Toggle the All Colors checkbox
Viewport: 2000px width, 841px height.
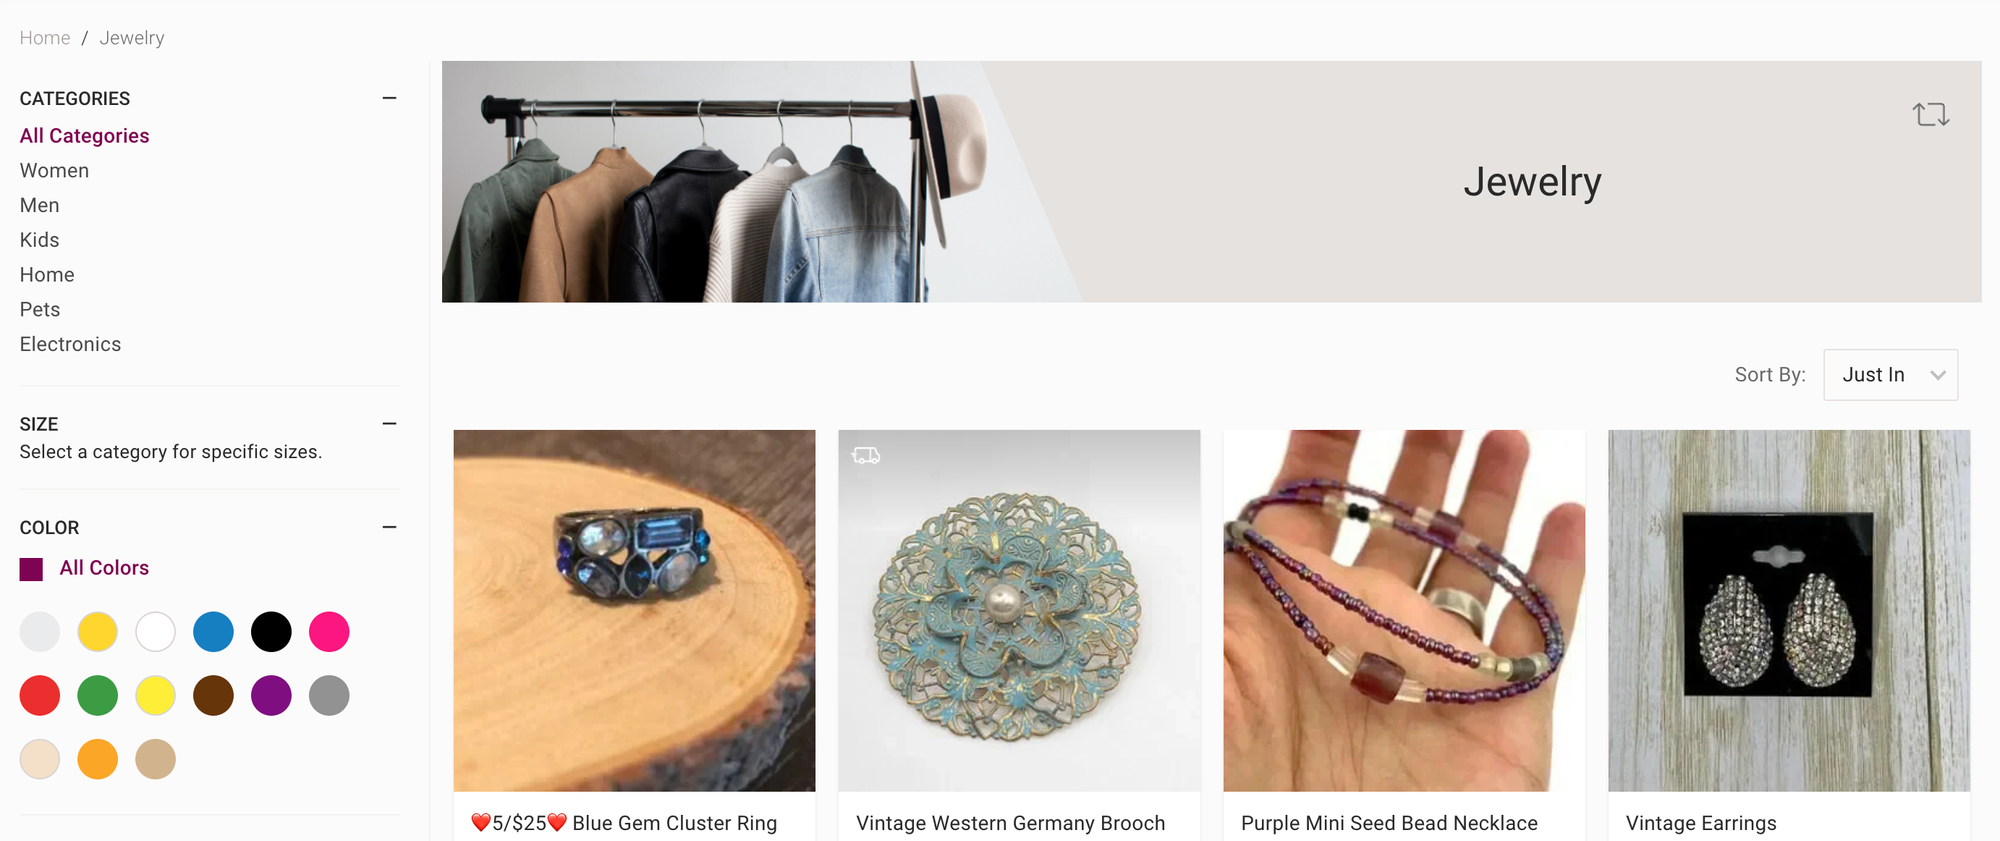click(31, 569)
